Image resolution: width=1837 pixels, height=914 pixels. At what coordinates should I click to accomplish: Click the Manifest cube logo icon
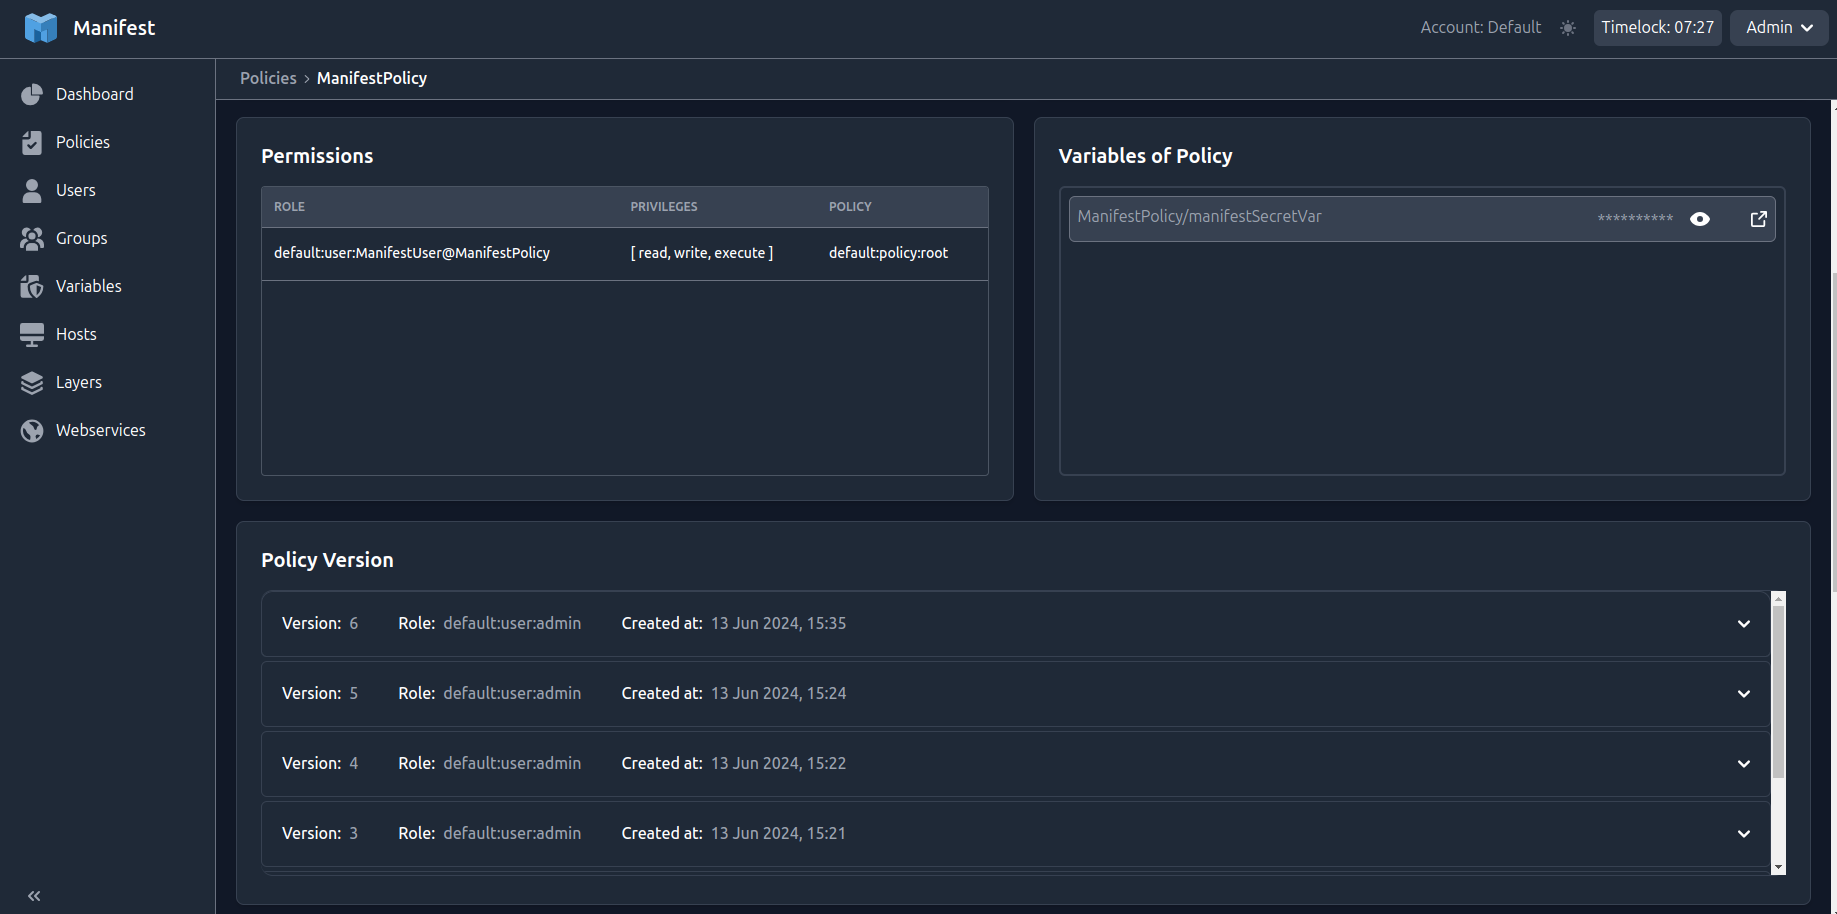(41, 28)
